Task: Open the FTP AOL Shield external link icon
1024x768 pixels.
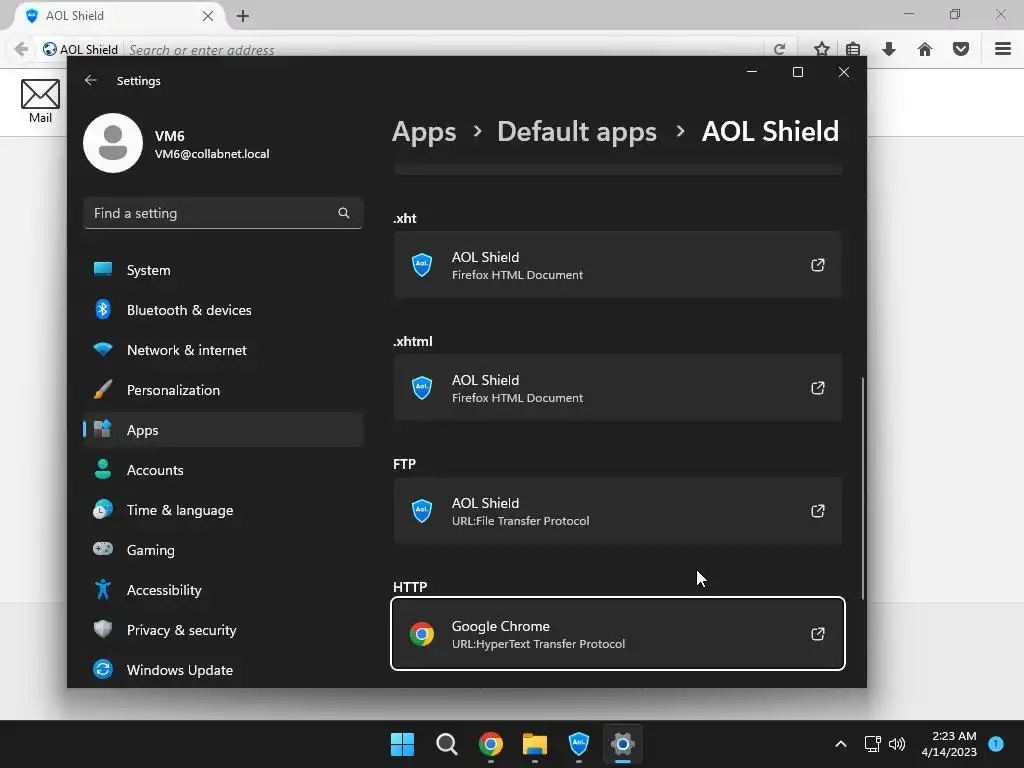Action: [818, 511]
